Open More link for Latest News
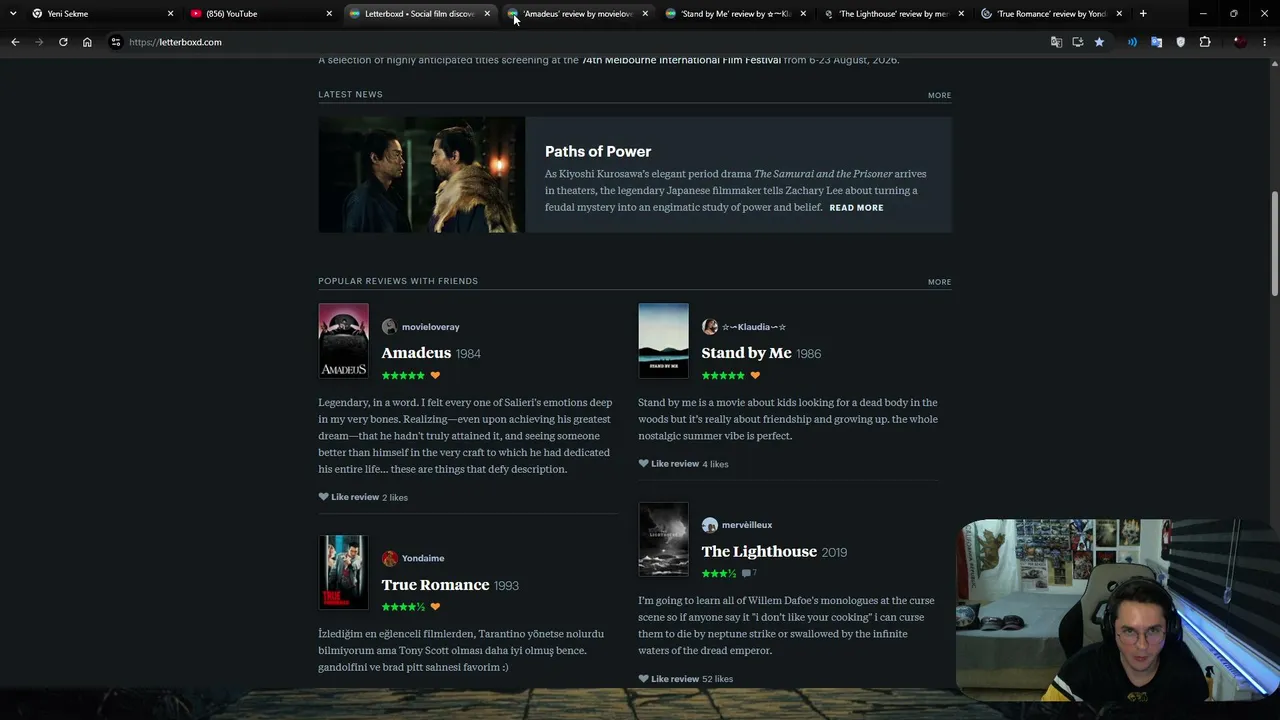Image resolution: width=1280 pixels, height=720 pixels. pyautogui.click(x=939, y=96)
